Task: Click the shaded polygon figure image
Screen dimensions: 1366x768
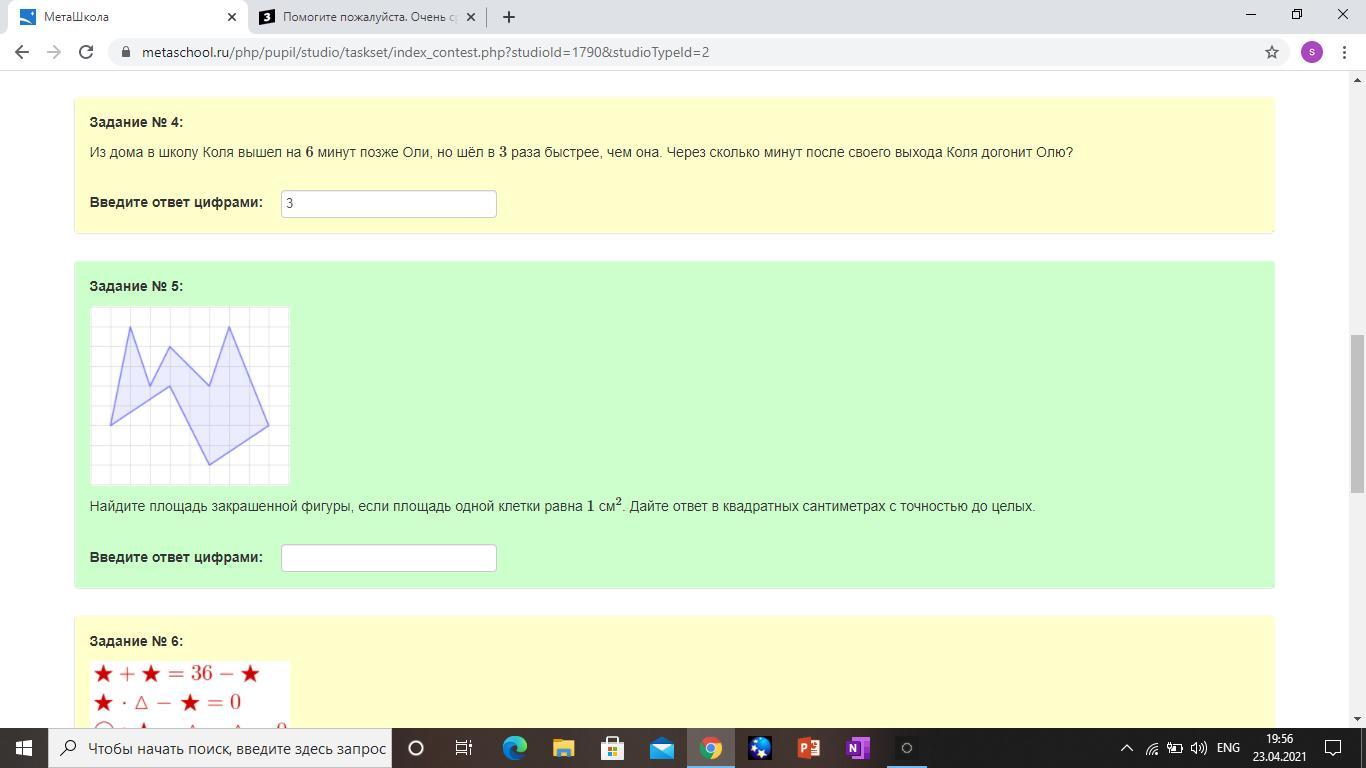Action: coord(190,396)
